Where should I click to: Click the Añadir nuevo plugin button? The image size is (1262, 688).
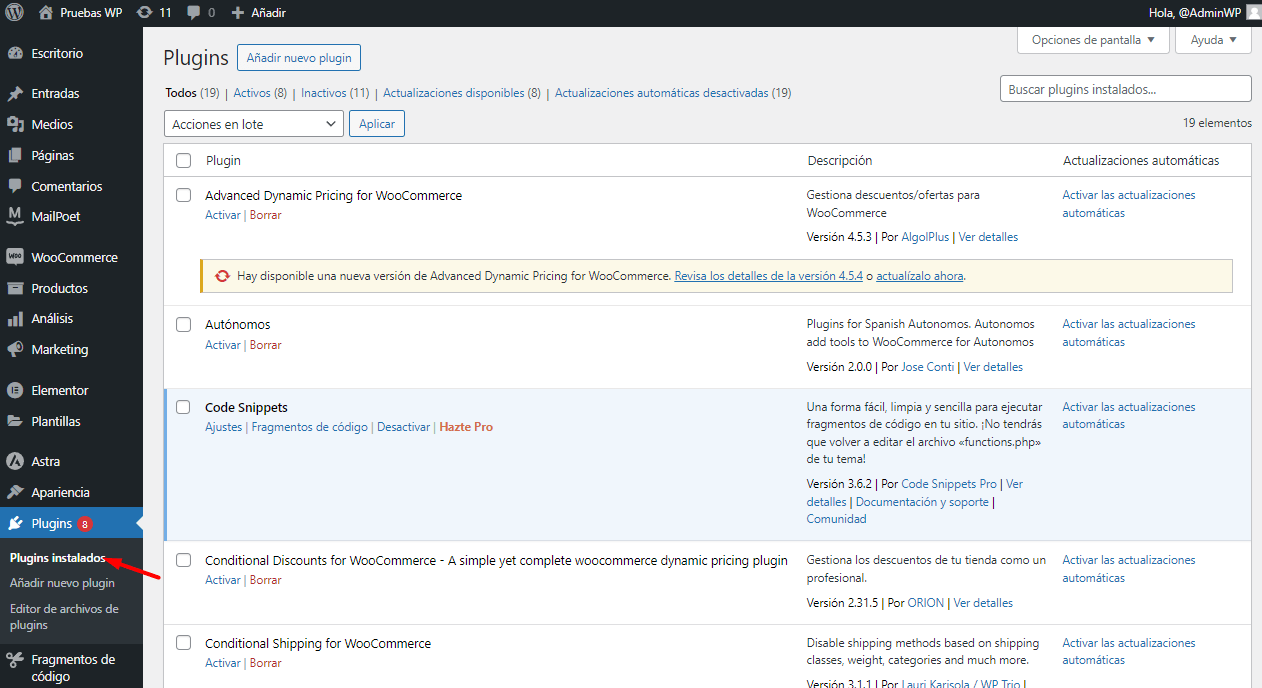click(299, 58)
